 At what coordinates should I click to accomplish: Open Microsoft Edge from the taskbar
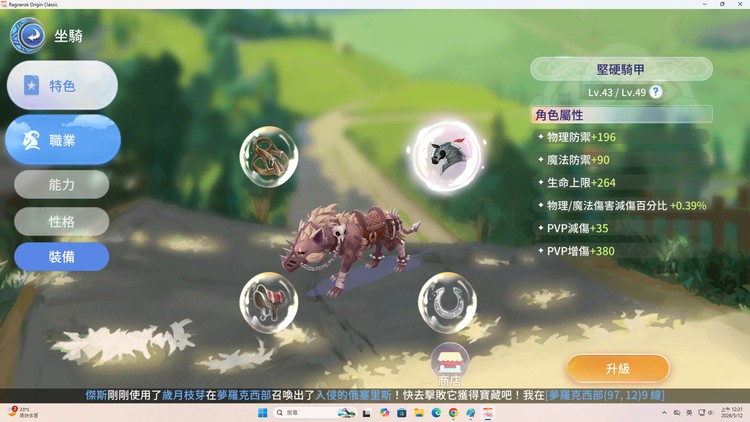436,413
